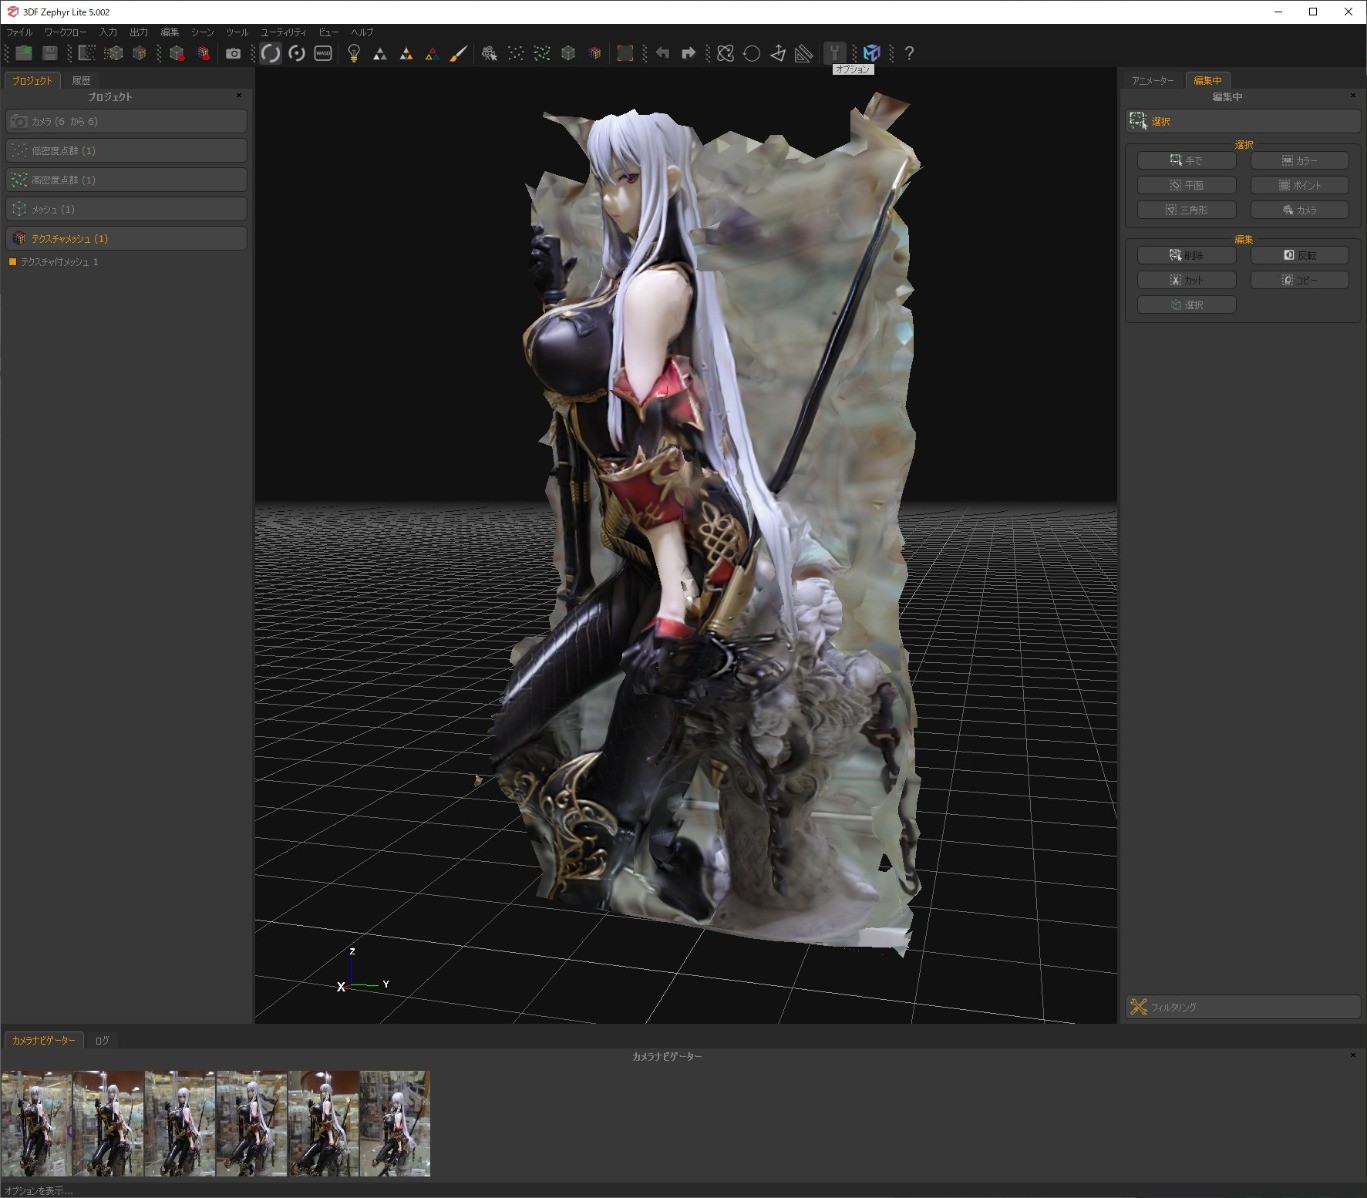
Task: Toggle the light bulb lighting icon
Action: click(x=353, y=53)
